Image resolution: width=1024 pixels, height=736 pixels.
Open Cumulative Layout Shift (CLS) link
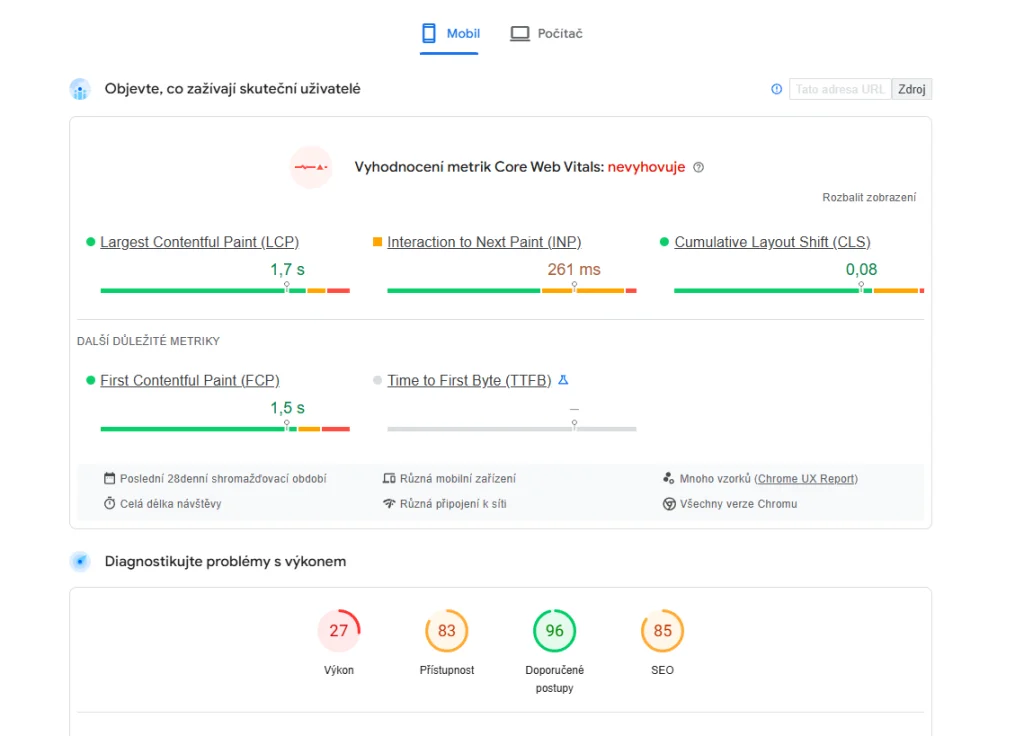coord(772,242)
